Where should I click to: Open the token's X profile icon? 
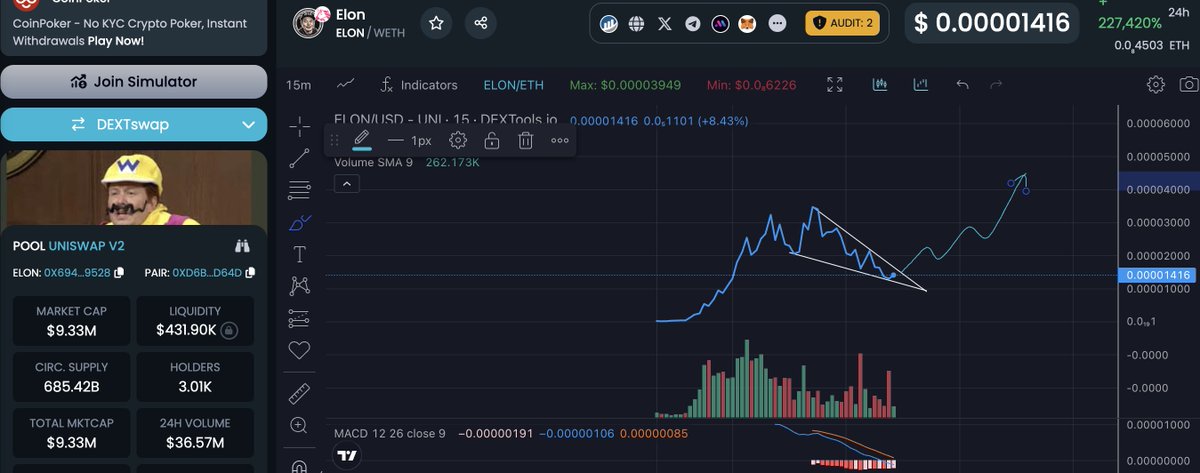[x=665, y=23]
